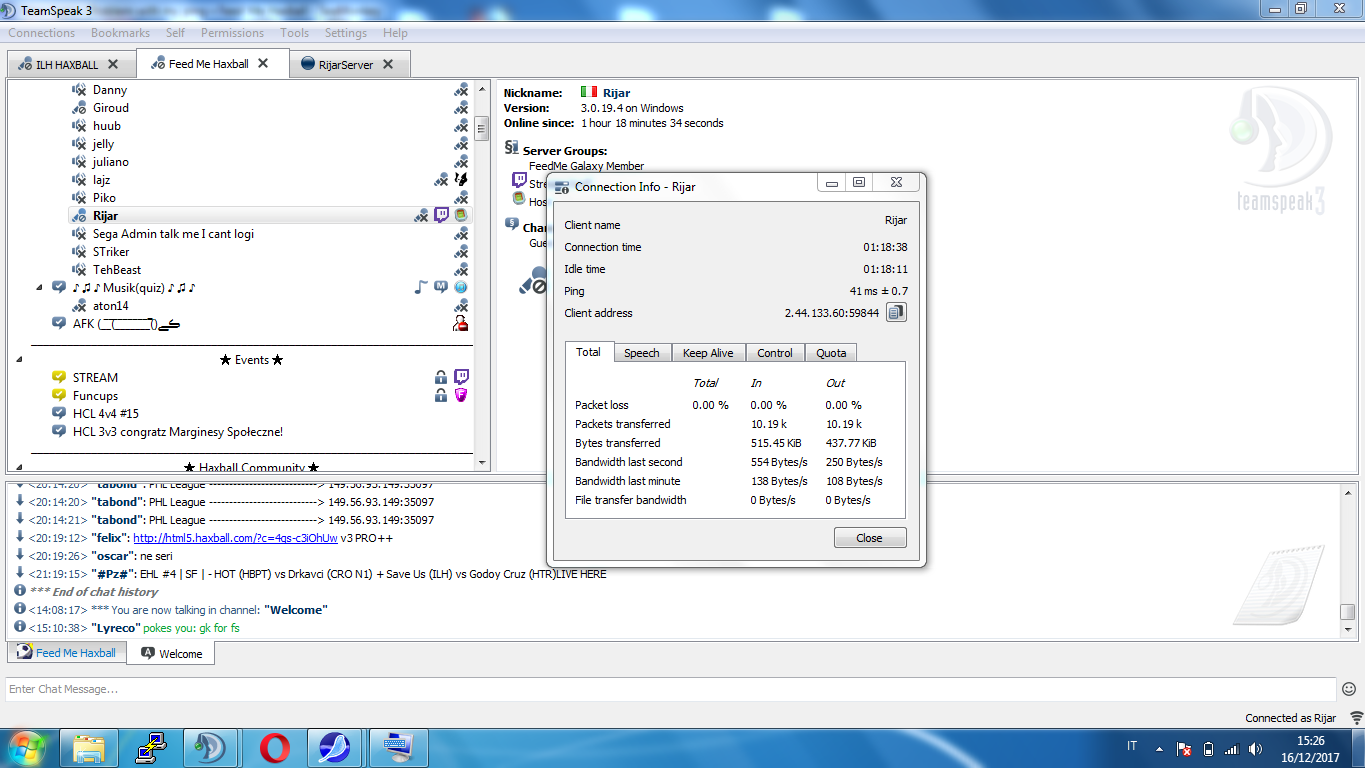1365x768 pixels.
Task: Close the Feed Me Haxball server tab
Action: pos(263,63)
